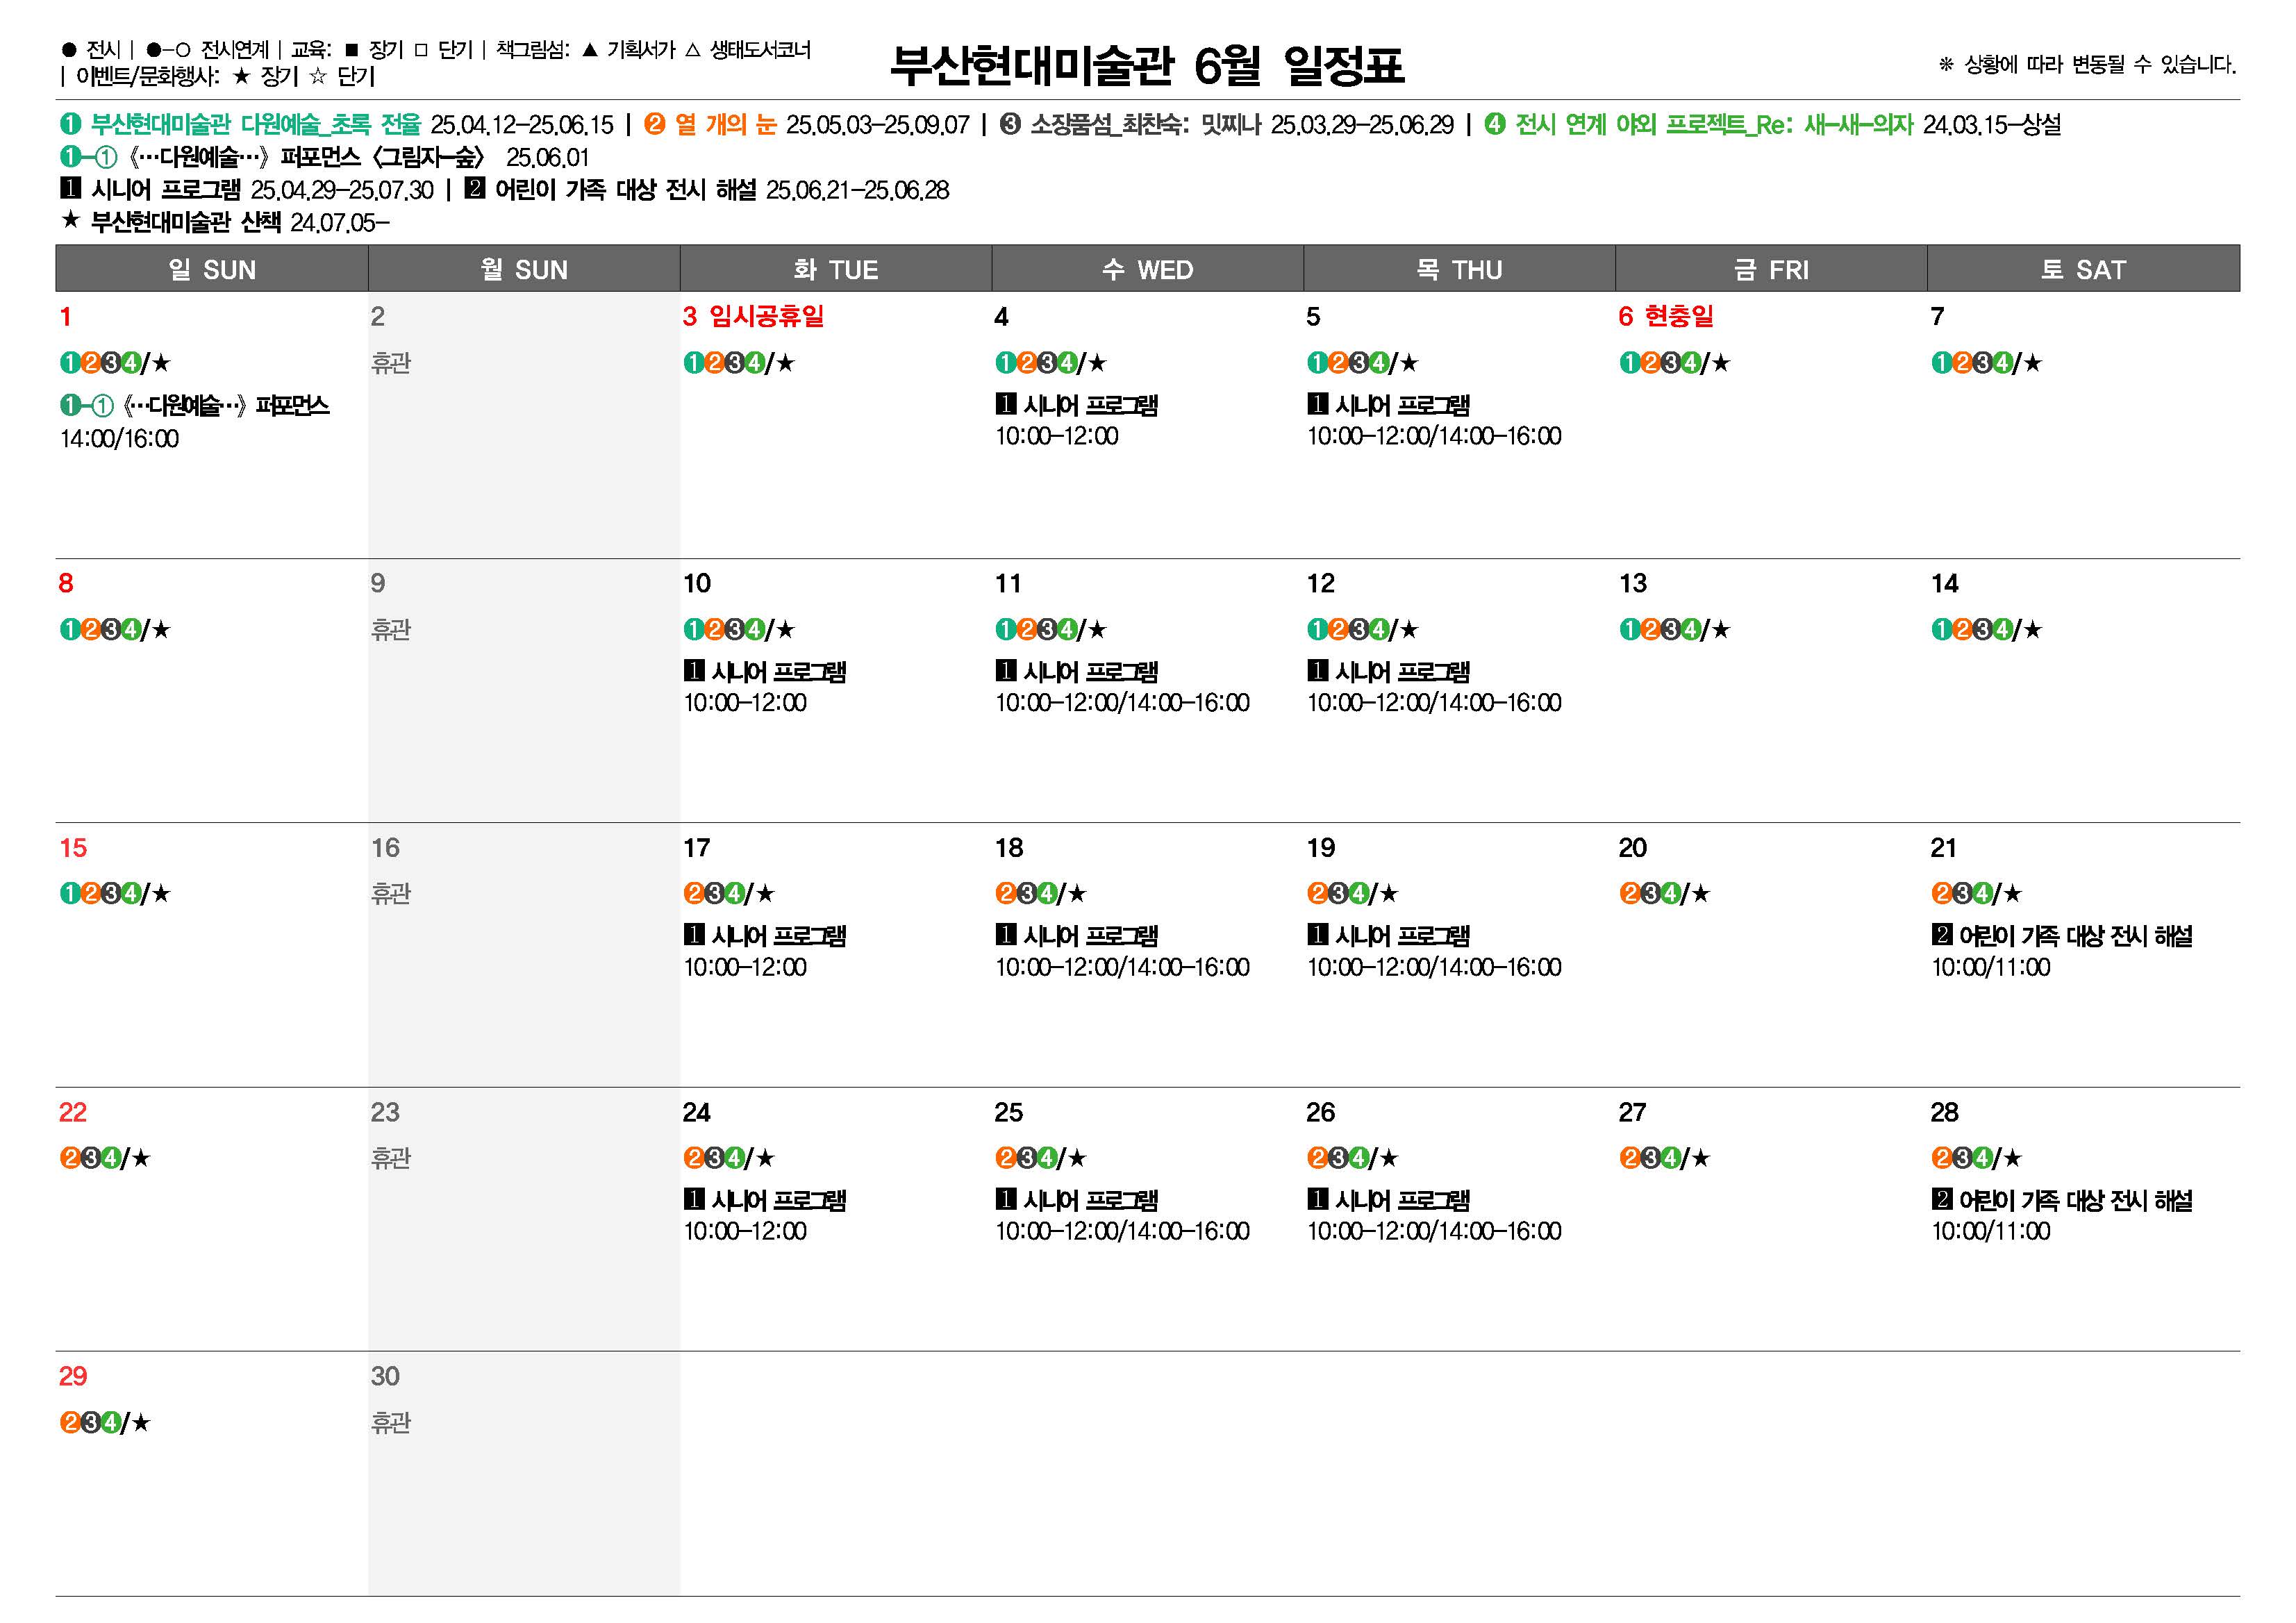Screen dimensions: 2296x1623
Task: Select the 토 SAT column header
Action: tap(2083, 269)
